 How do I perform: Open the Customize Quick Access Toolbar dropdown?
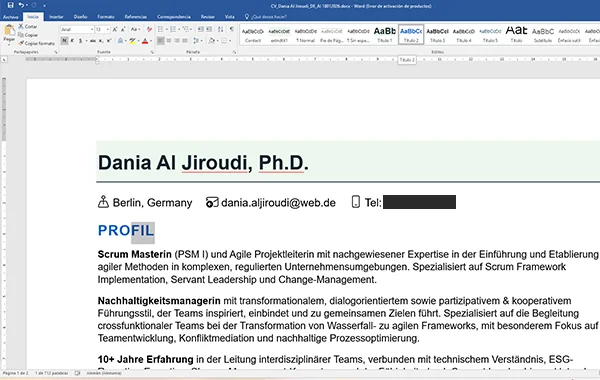click(x=44, y=6)
